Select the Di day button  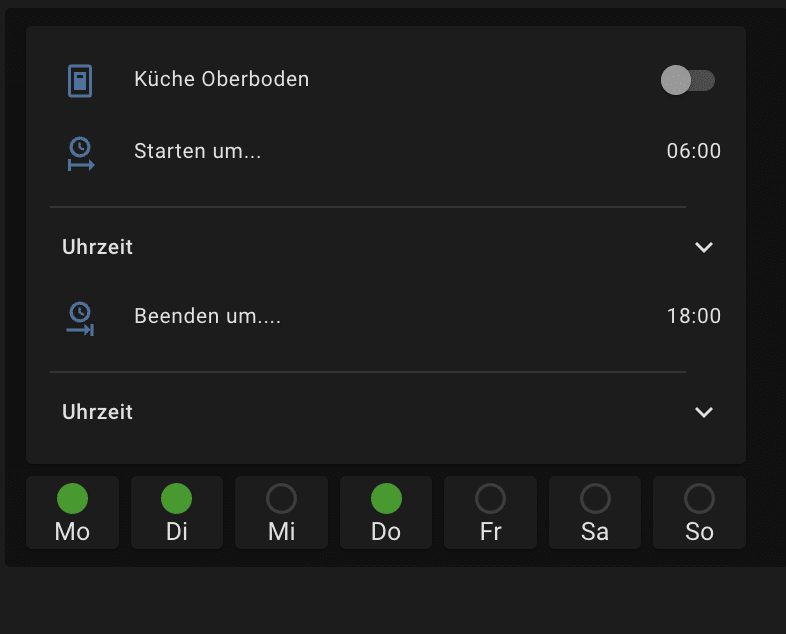click(x=177, y=513)
